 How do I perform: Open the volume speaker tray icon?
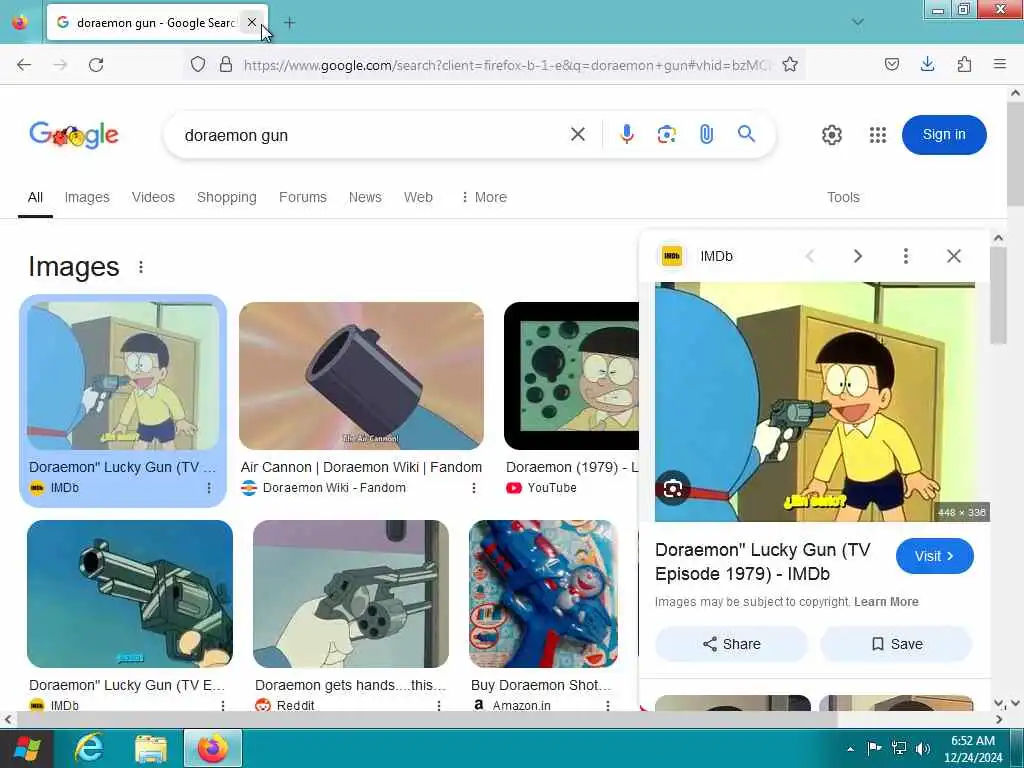(x=923, y=748)
